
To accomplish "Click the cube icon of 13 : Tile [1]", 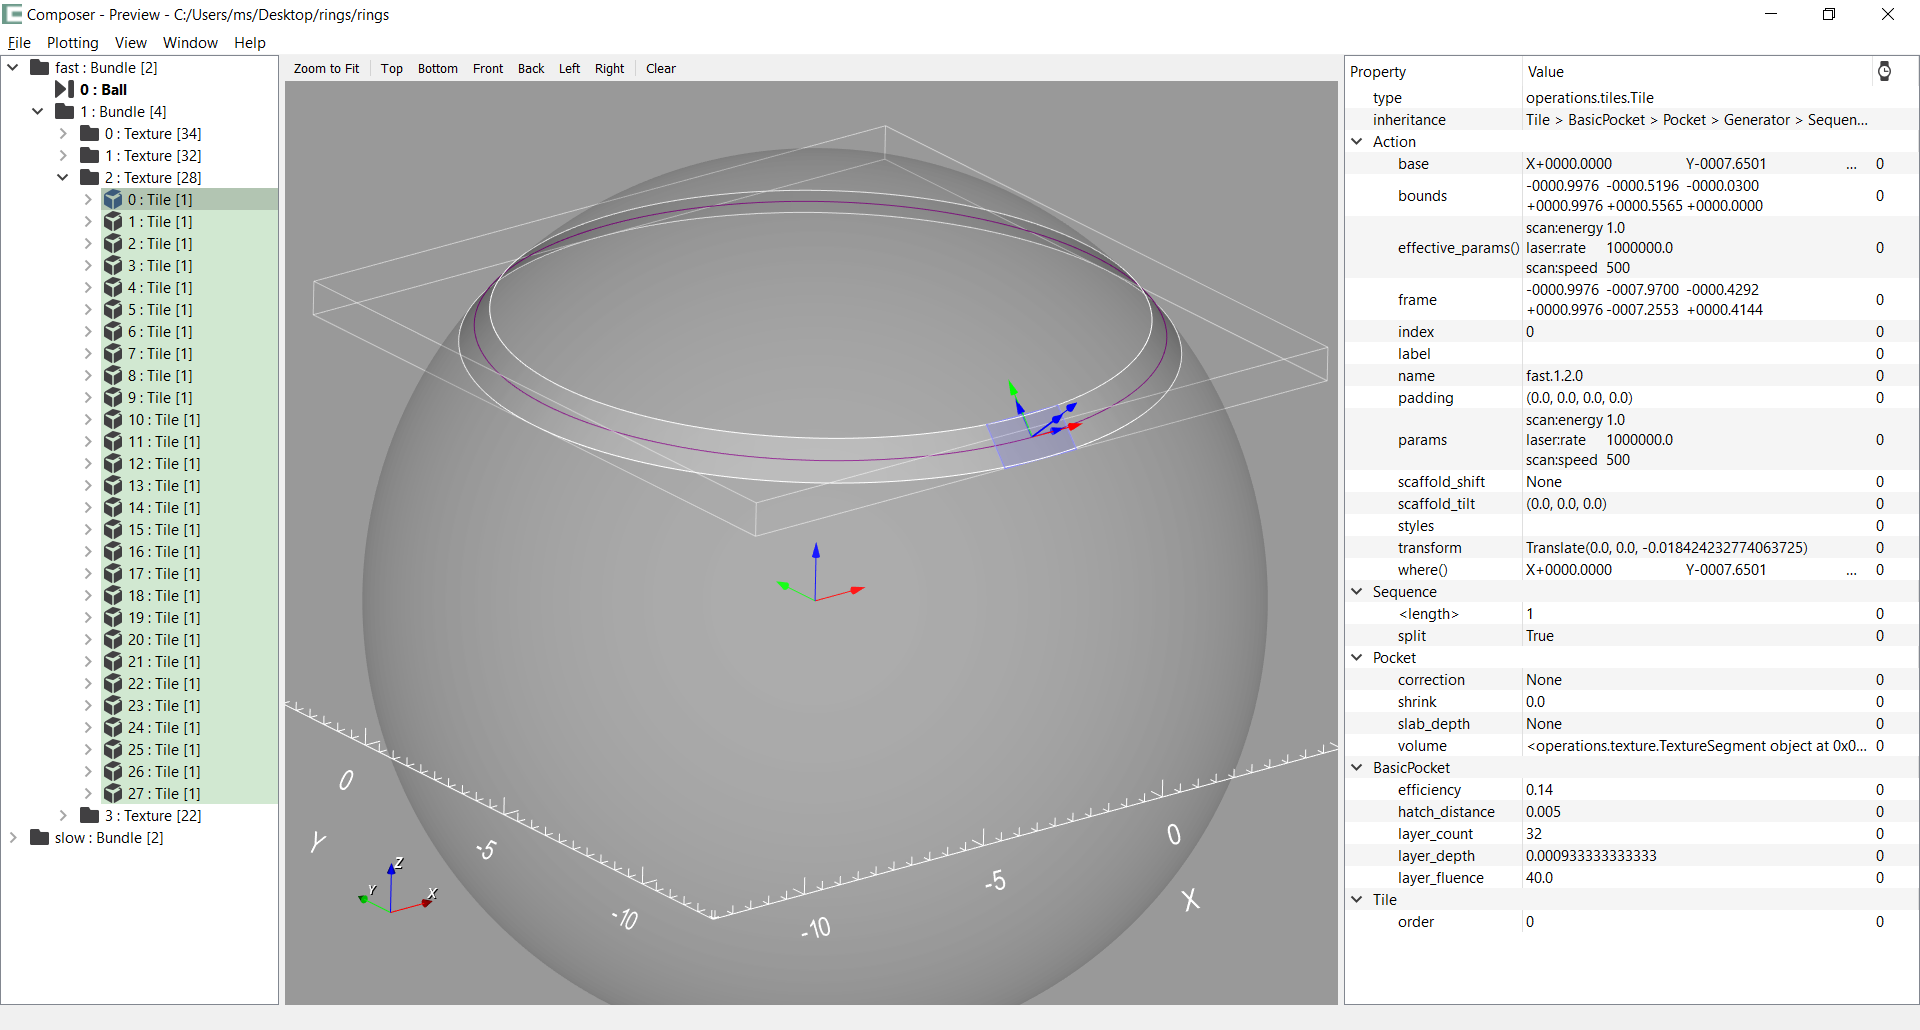I will point(113,485).
